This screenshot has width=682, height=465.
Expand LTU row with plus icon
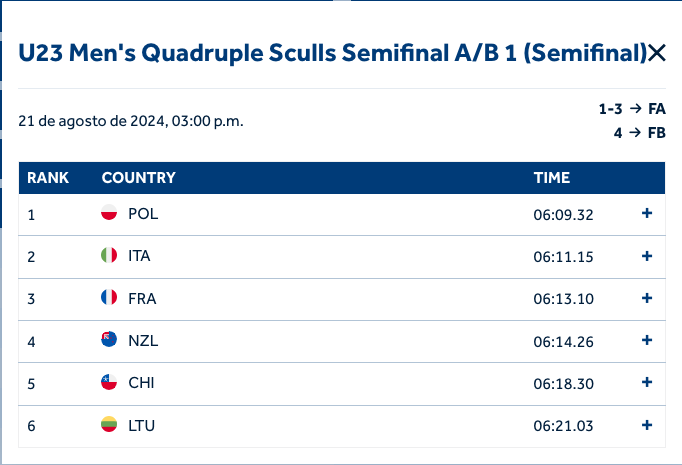point(647,426)
